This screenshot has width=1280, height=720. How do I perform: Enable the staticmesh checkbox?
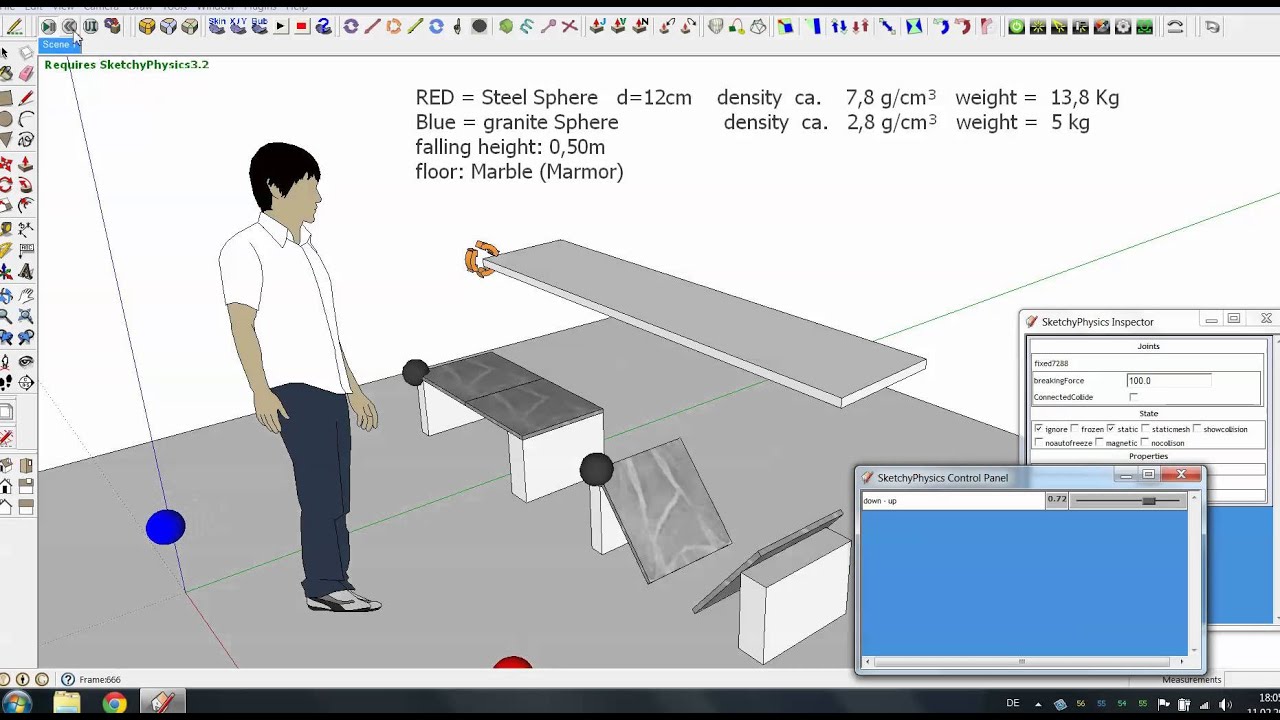(1146, 429)
